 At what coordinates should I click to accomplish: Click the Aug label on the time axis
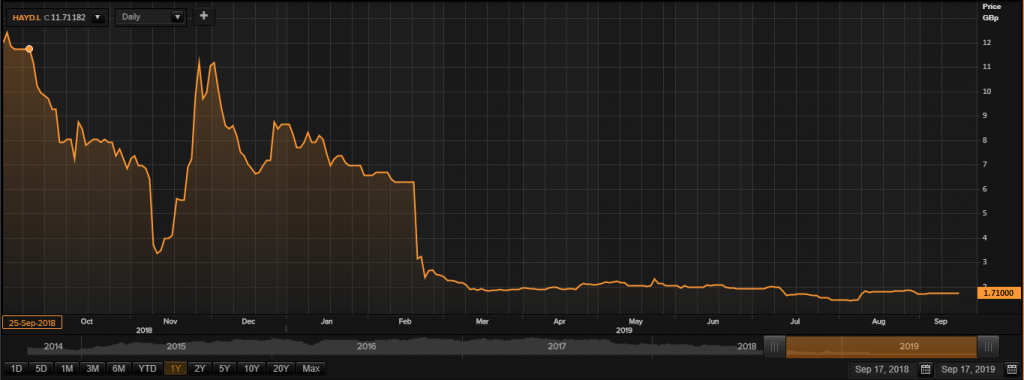click(879, 321)
